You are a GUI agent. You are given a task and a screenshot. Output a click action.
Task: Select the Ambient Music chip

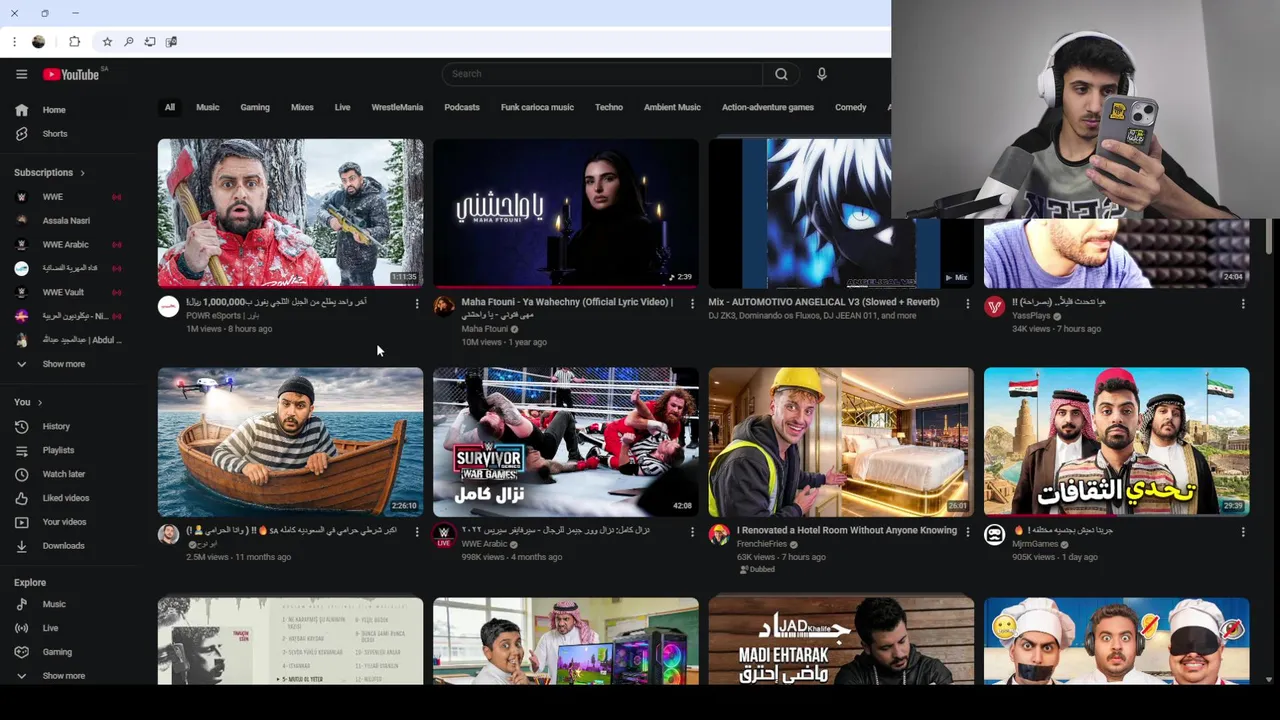[x=672, y=108]
